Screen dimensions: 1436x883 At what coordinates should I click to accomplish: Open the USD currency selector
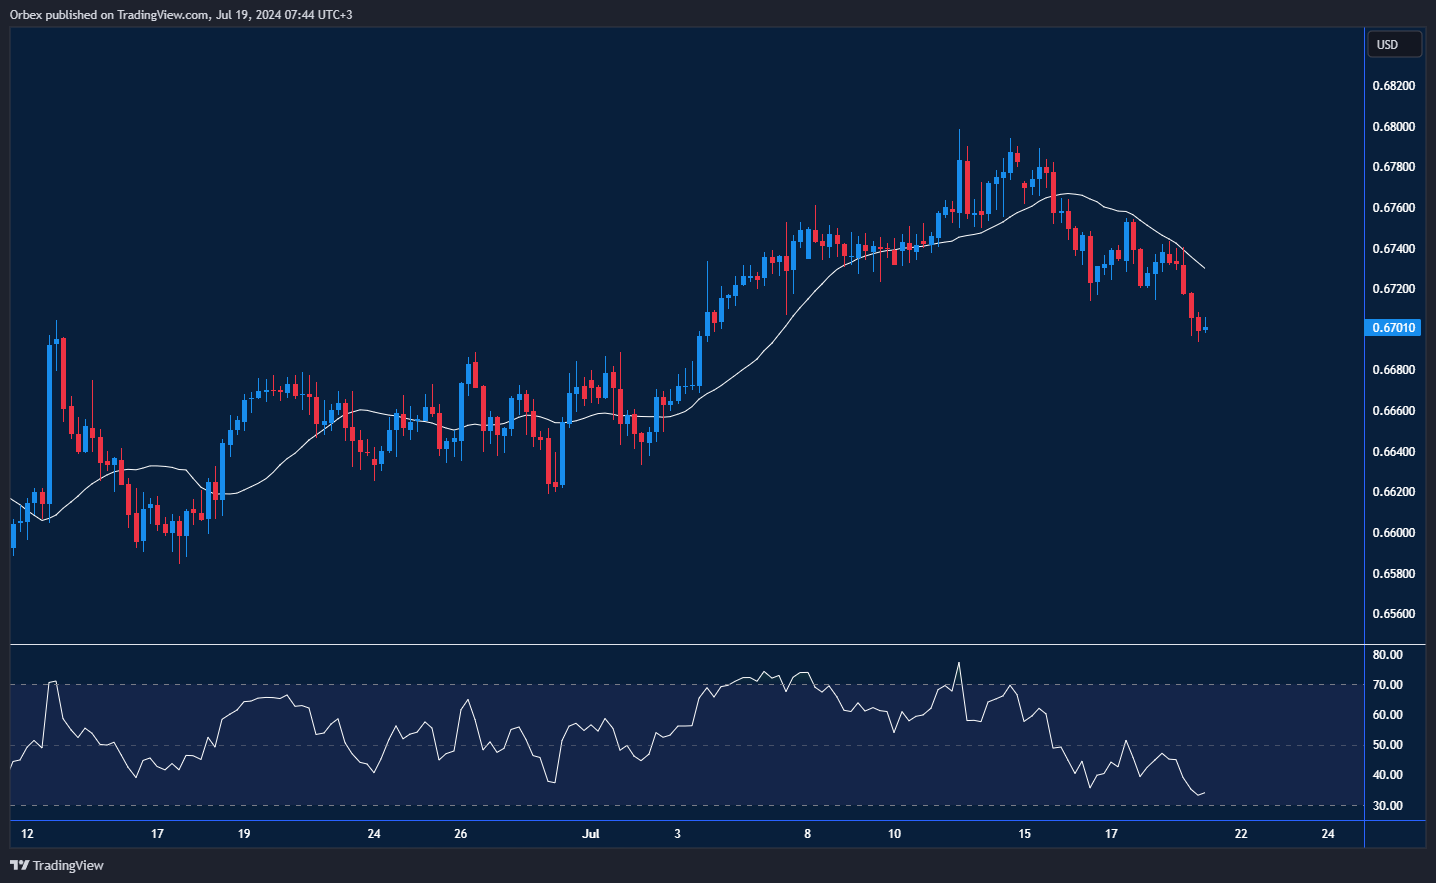pos(1393,44)
